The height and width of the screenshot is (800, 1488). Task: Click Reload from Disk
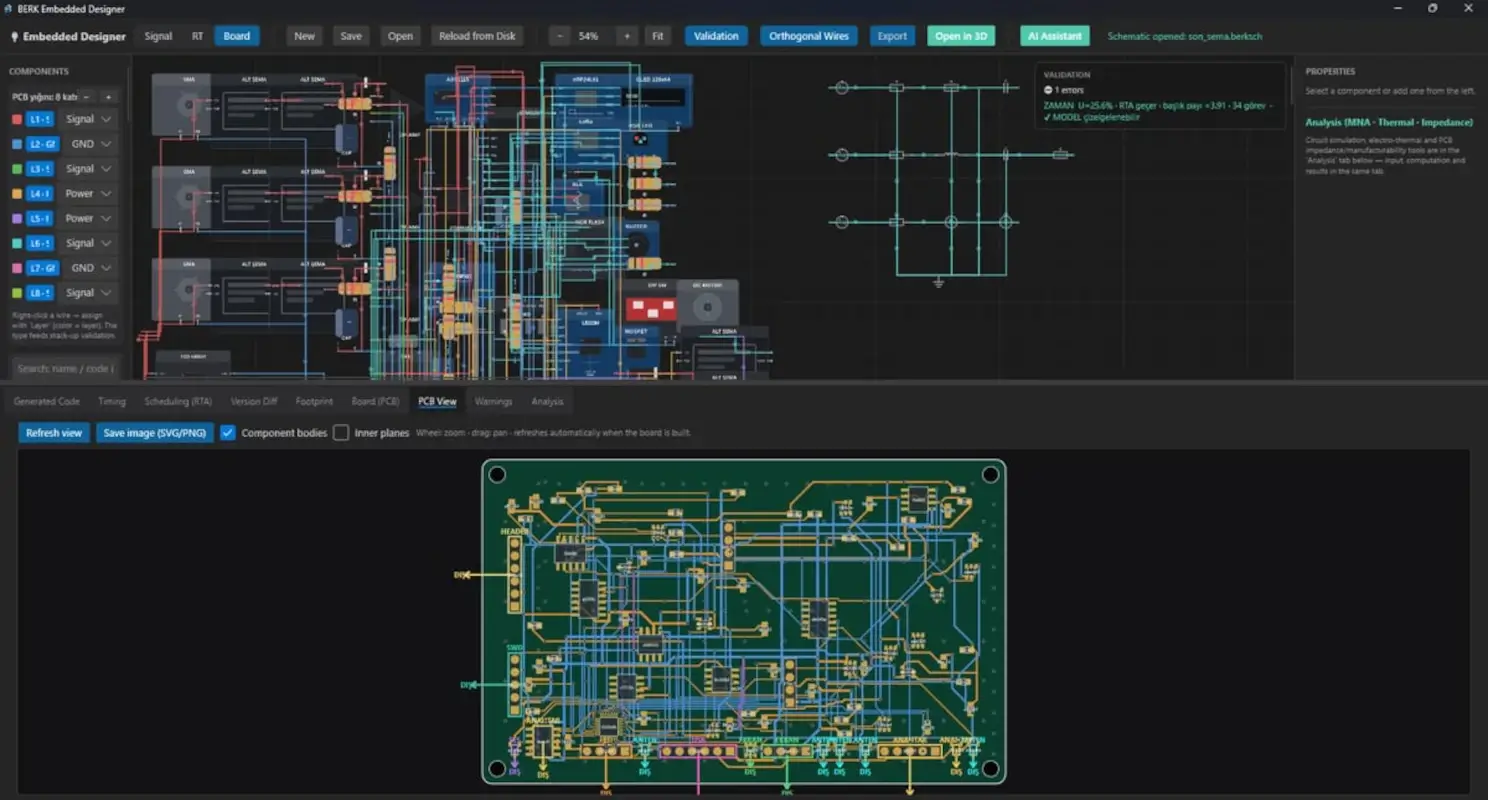point(478,36)
